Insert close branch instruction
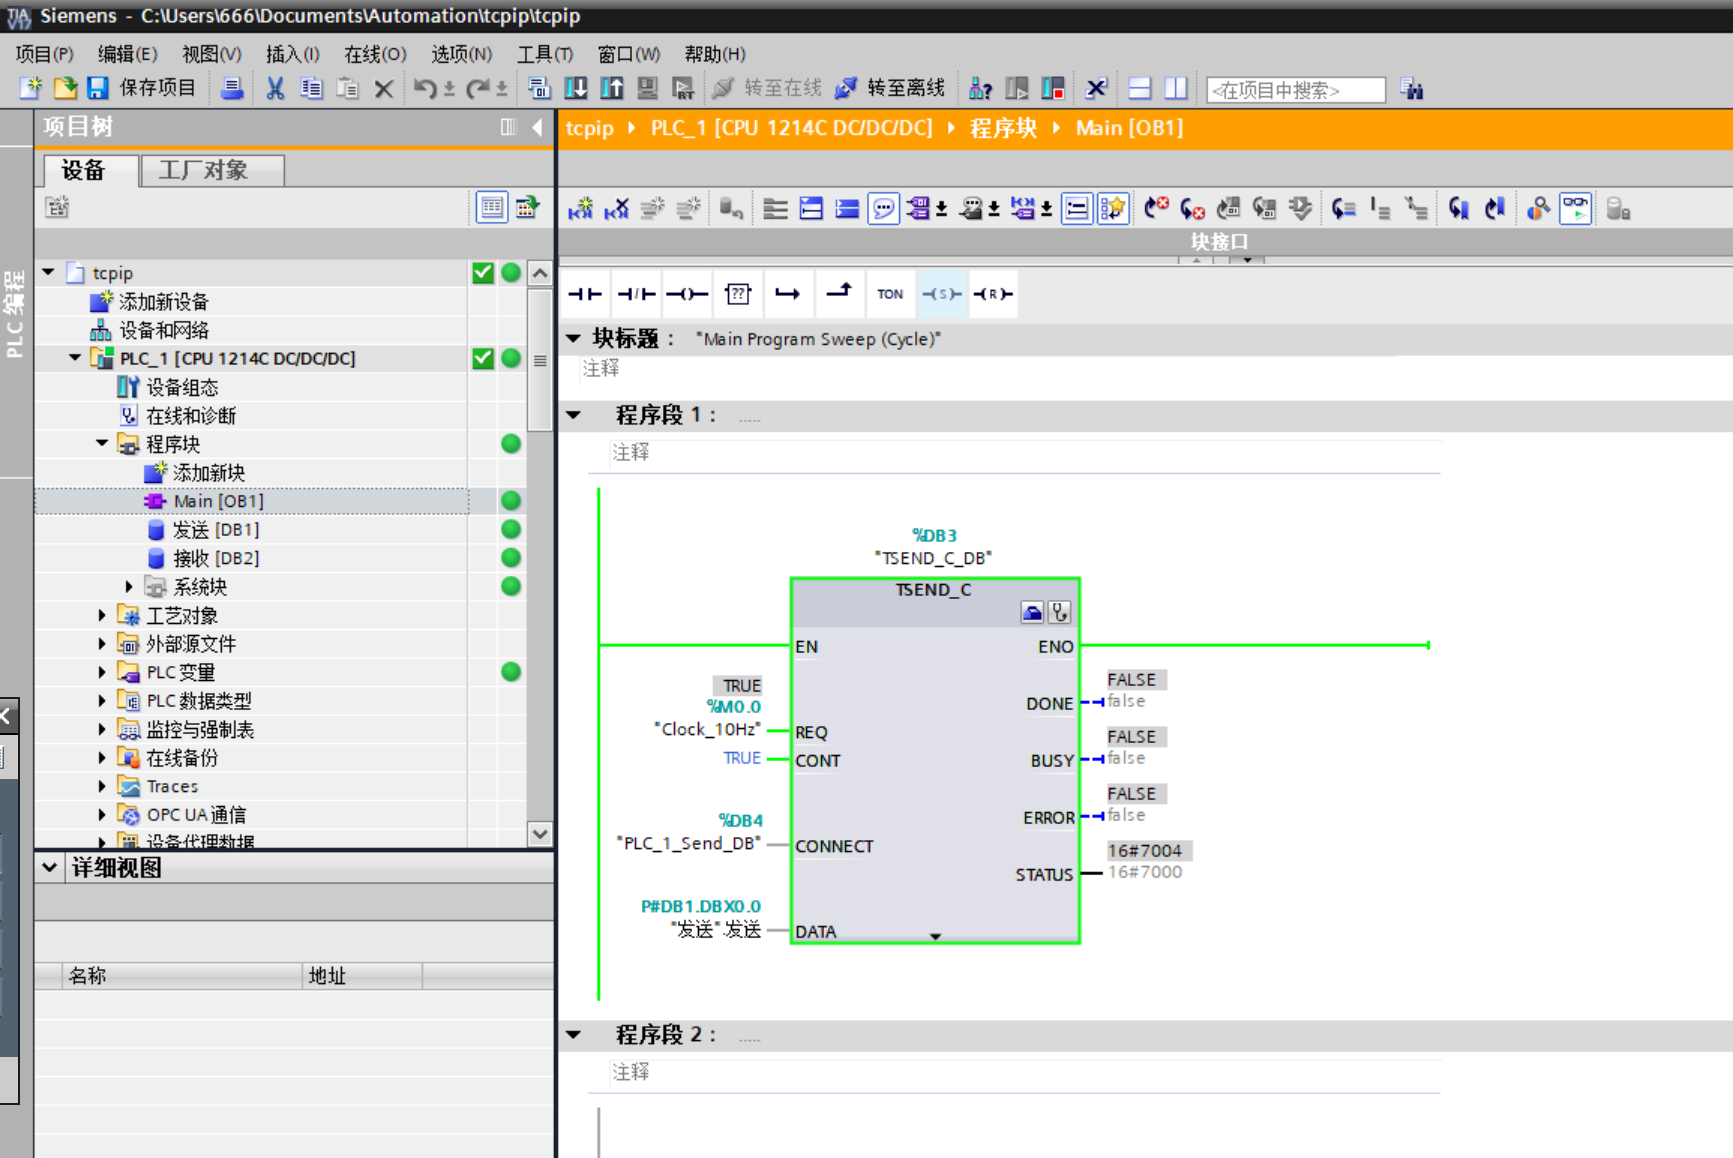This screenshot has height=1158, width=1733. click(839, 294)
